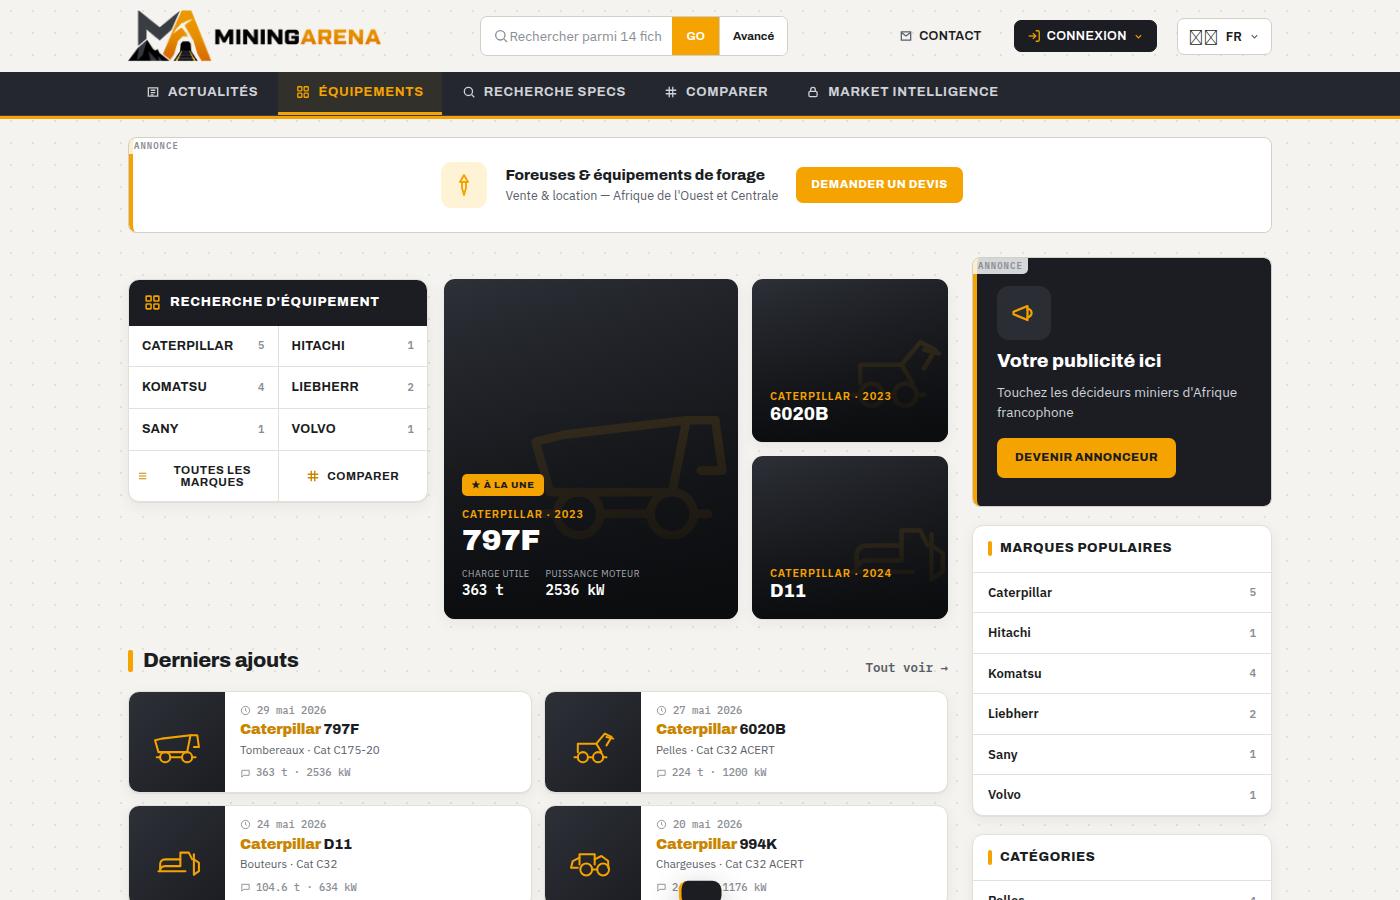Click the megaphone icon in the advertising card
1400x900 pixels.
(1023, 313)
